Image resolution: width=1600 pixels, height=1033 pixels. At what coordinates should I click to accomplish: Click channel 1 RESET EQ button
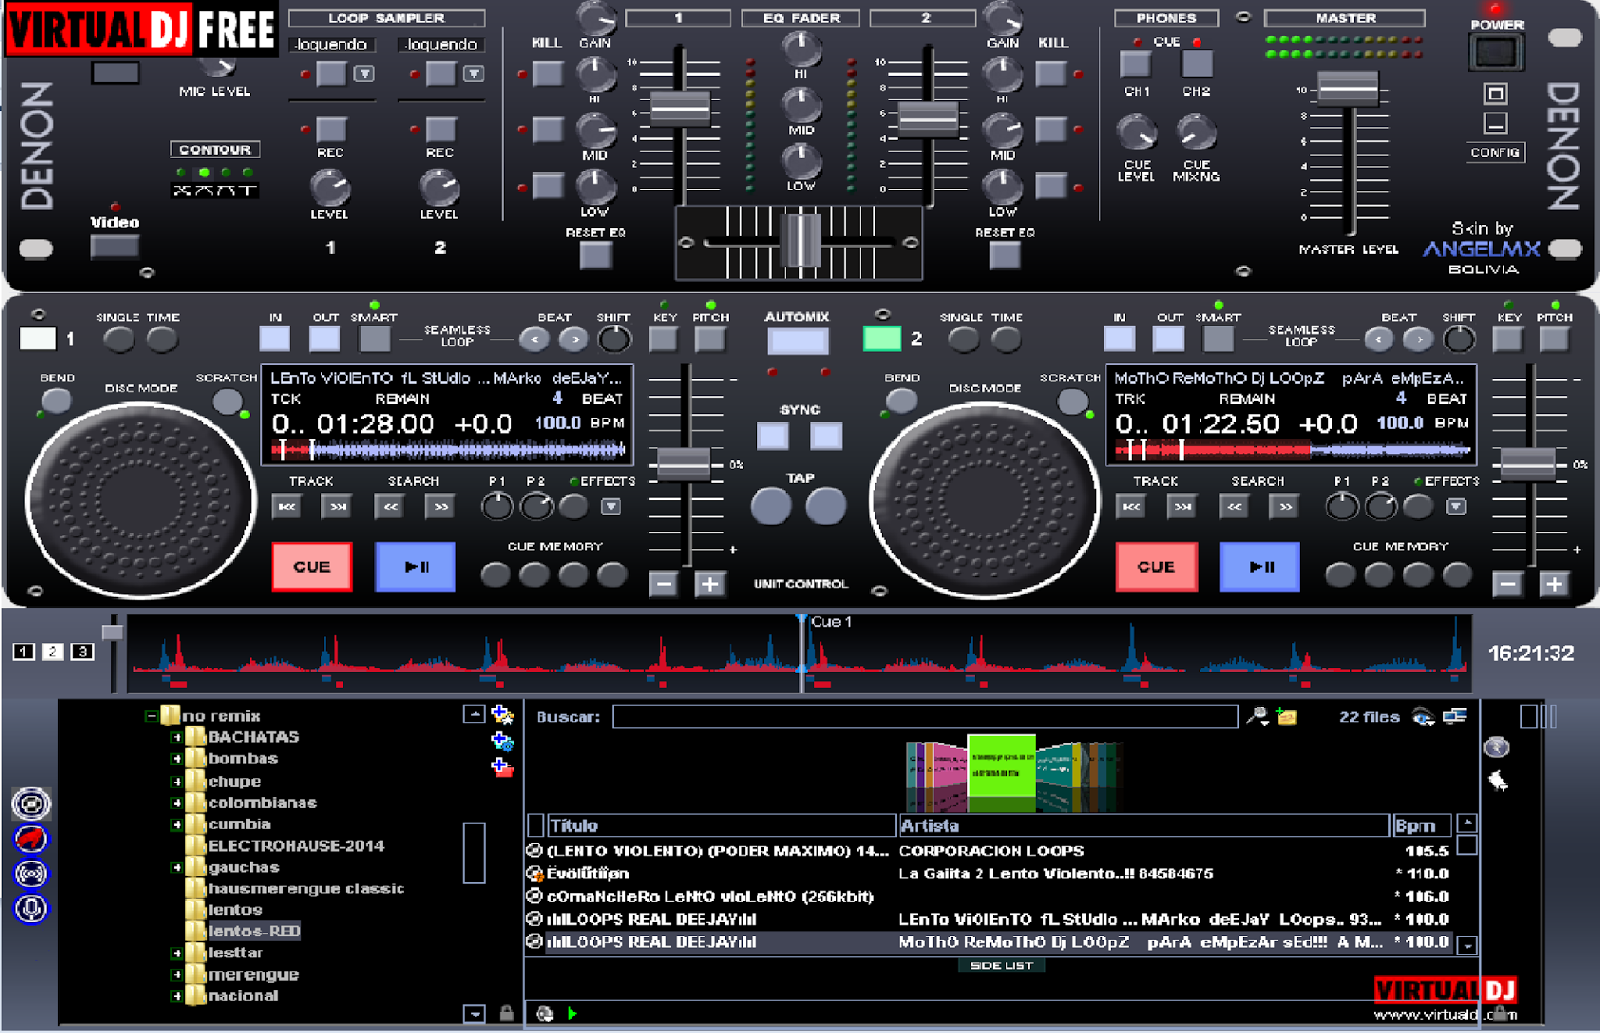click(x=596, y=255)
